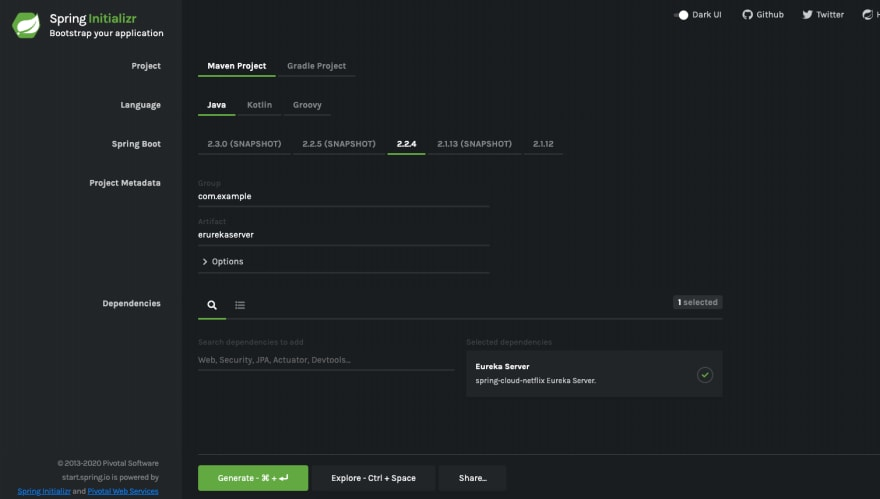
Task: Click the Twitter bird icon
Action: pyautogui.click(x=807, y=15)
